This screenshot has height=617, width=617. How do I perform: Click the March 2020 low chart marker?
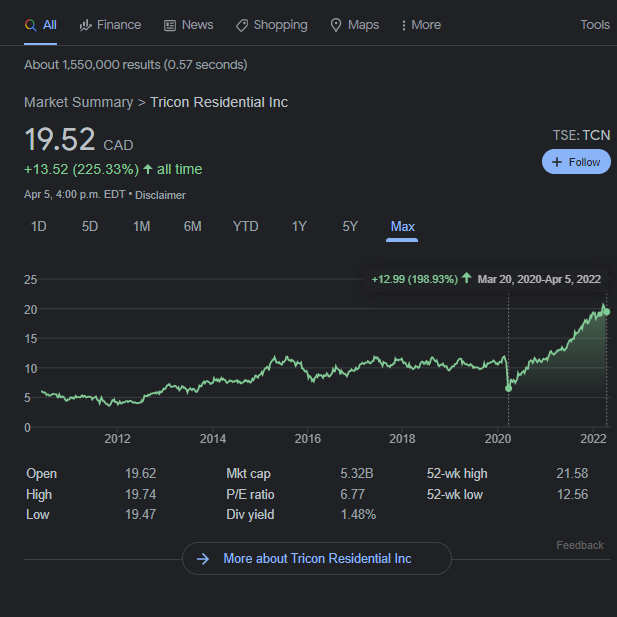pyautogui.click(x=508, y=388)
